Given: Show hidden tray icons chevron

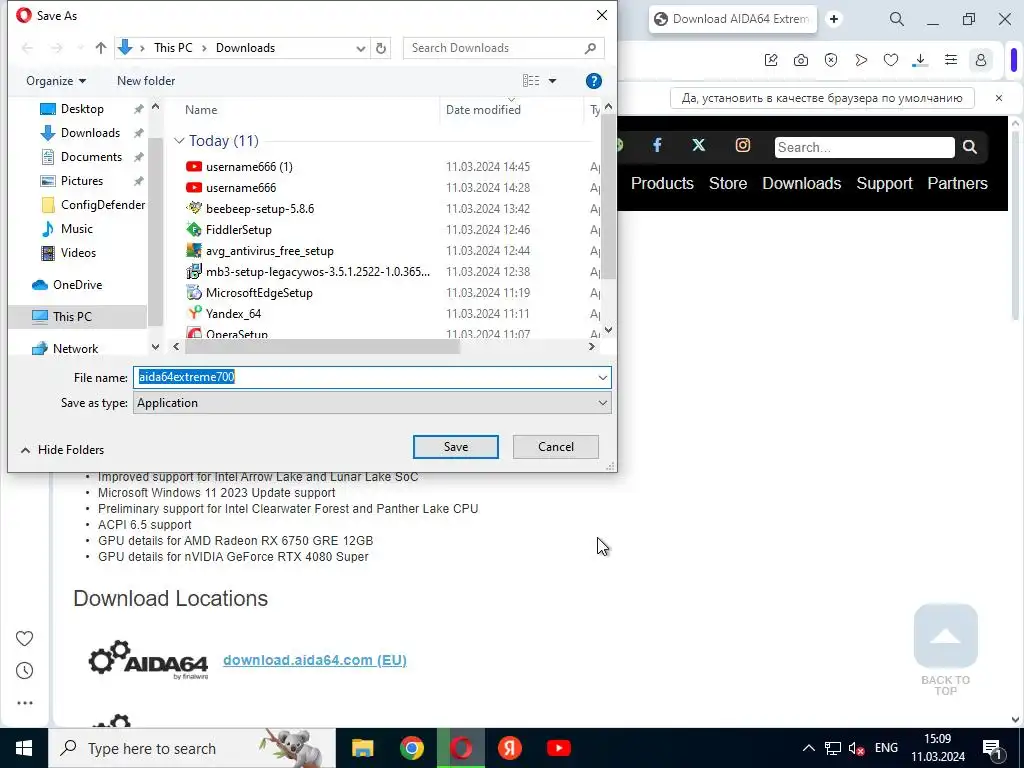Looking at the screenshot, I should point(808,748).
